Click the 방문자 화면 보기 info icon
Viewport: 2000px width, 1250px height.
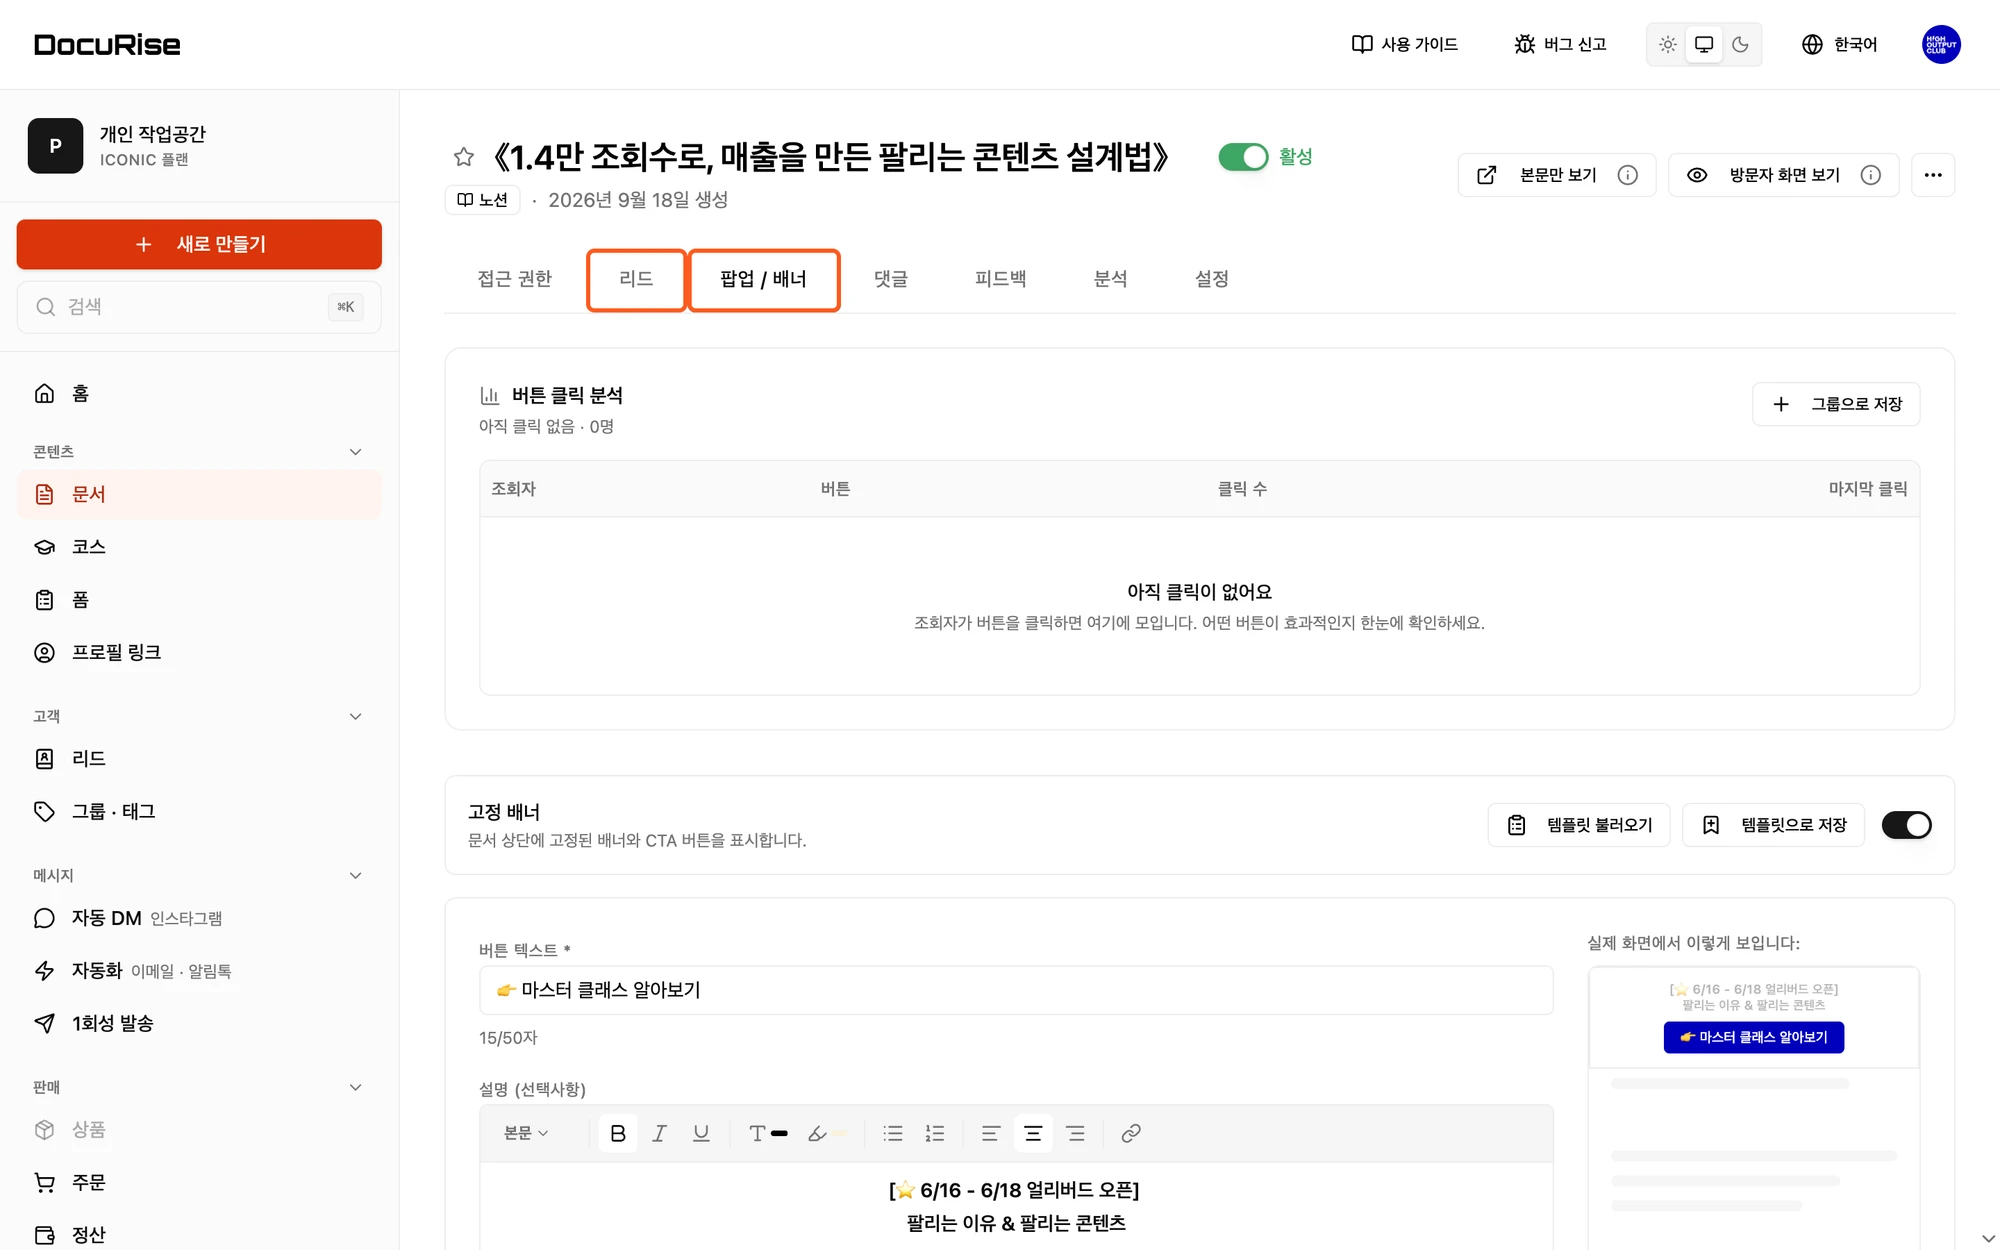pyautogui.click(x=1871, y=175)
